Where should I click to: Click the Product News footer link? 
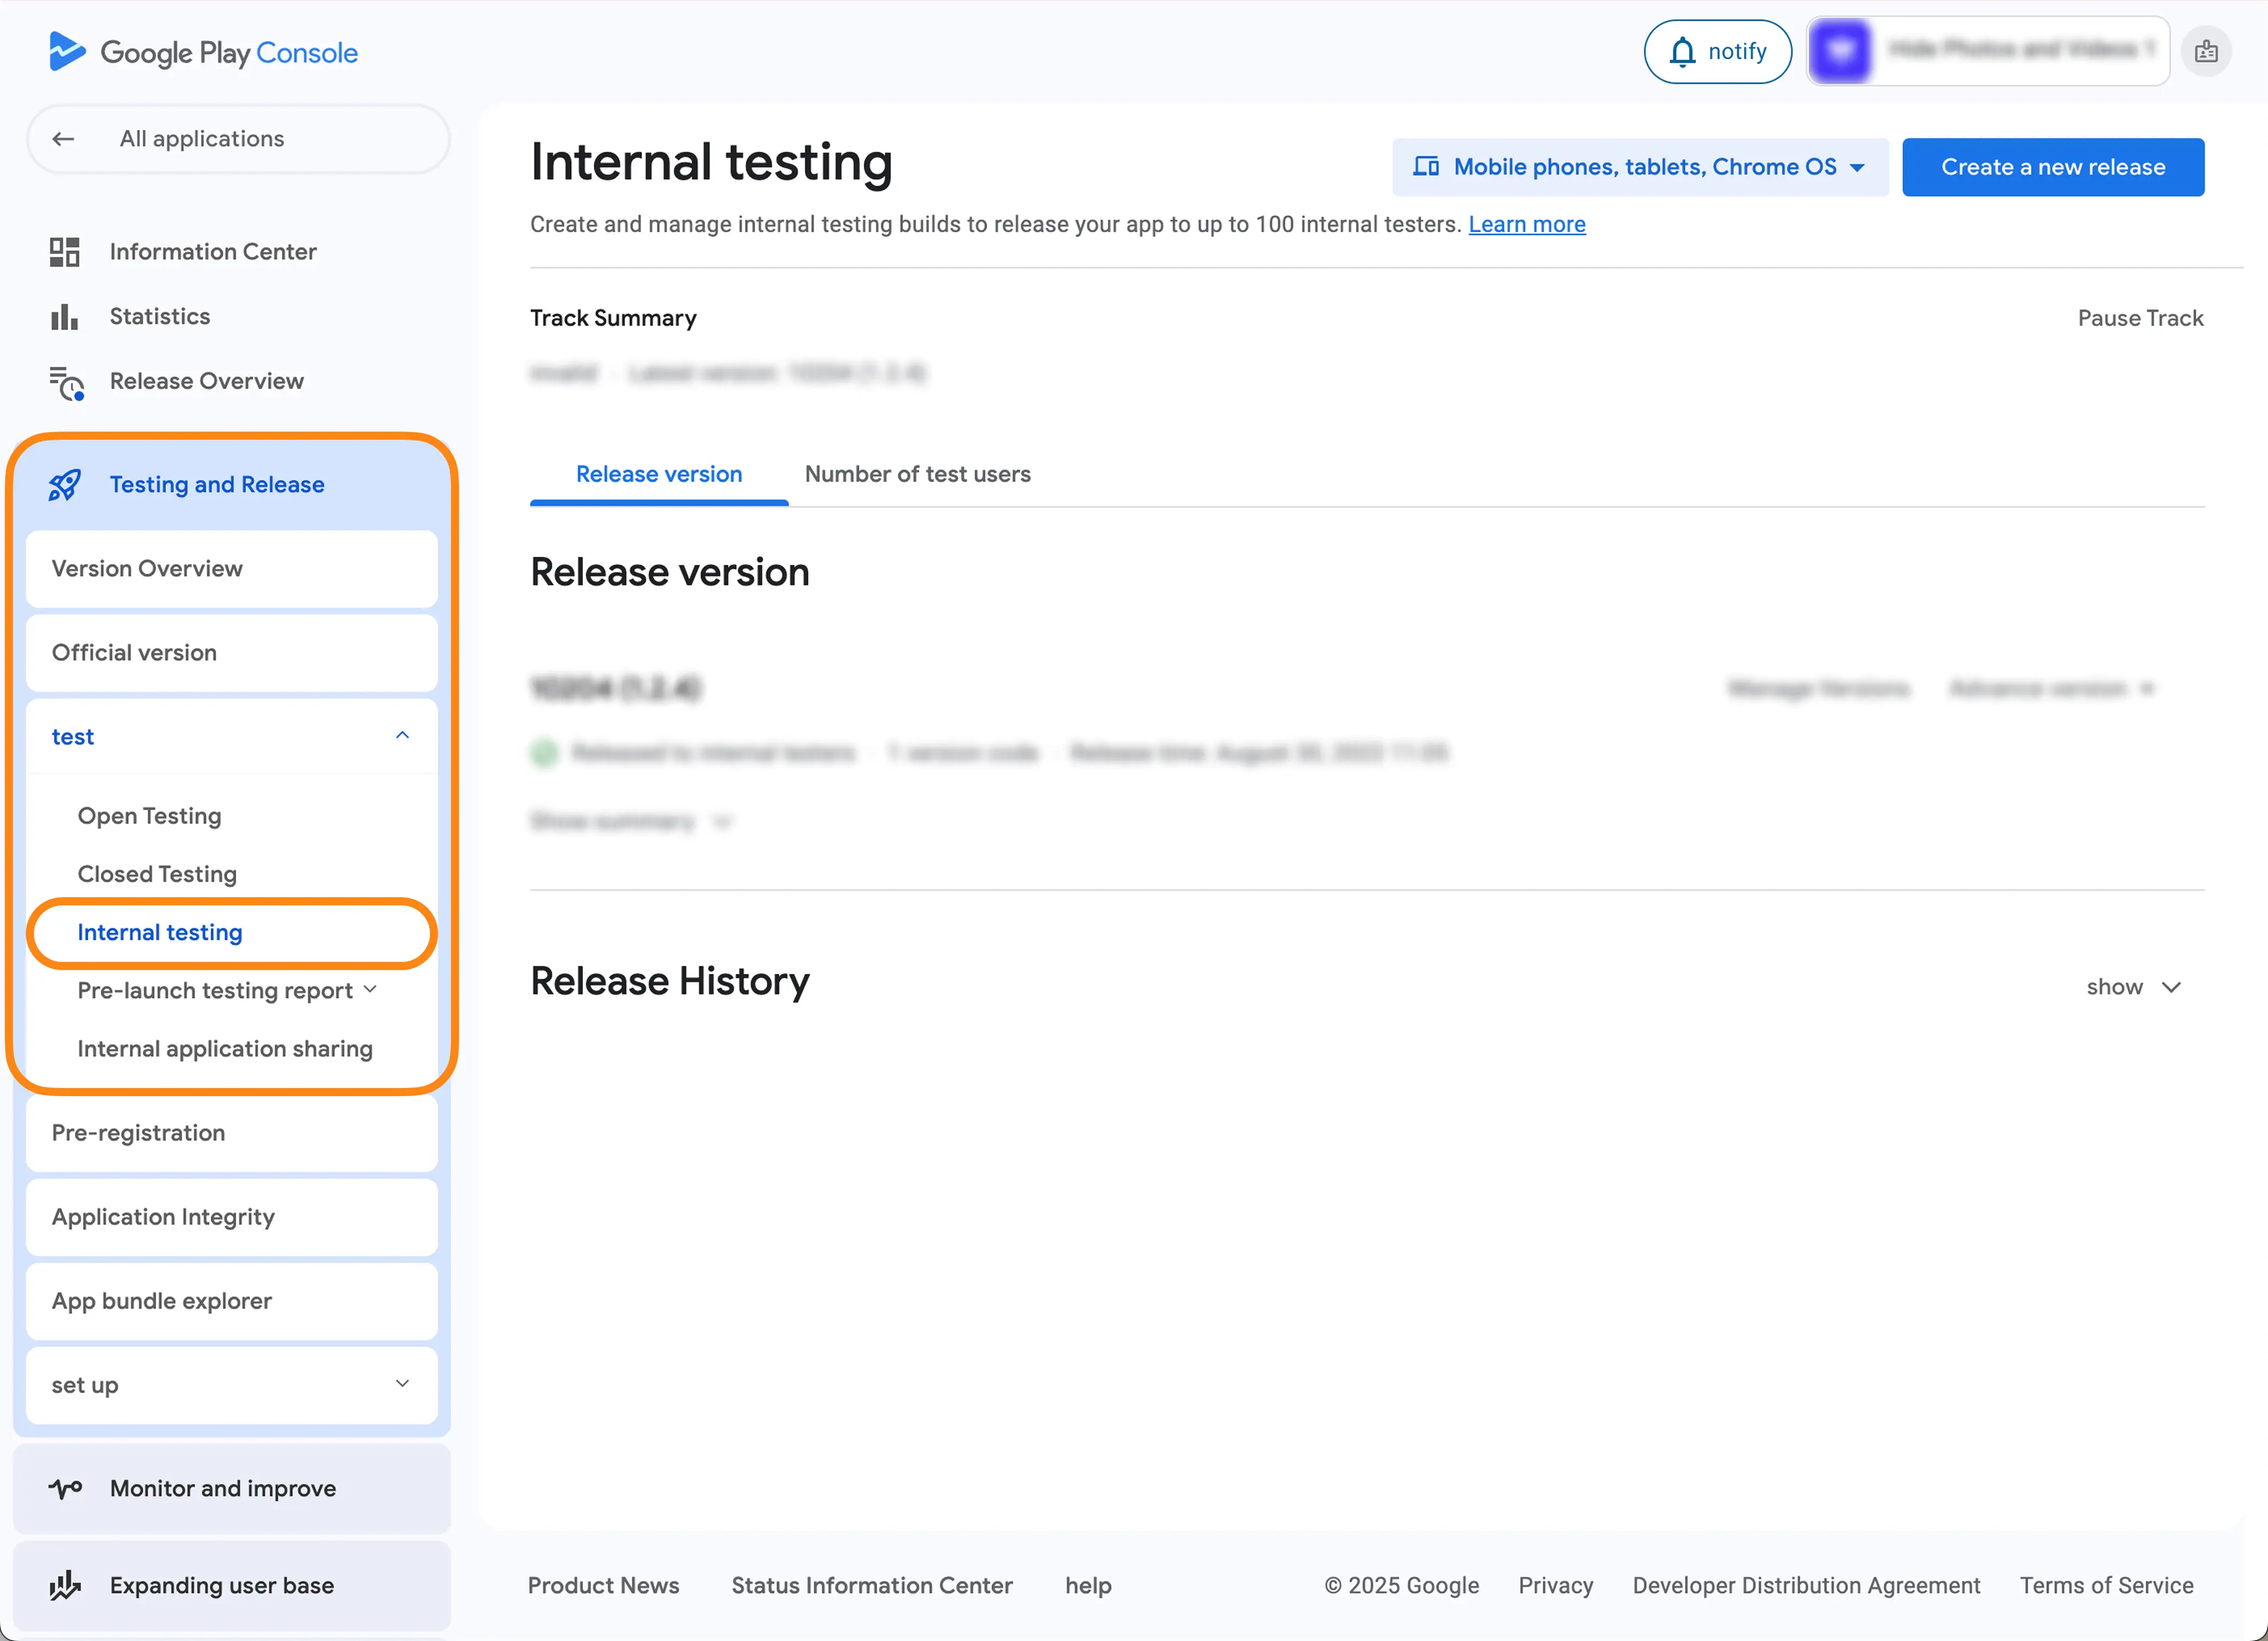603,1586
